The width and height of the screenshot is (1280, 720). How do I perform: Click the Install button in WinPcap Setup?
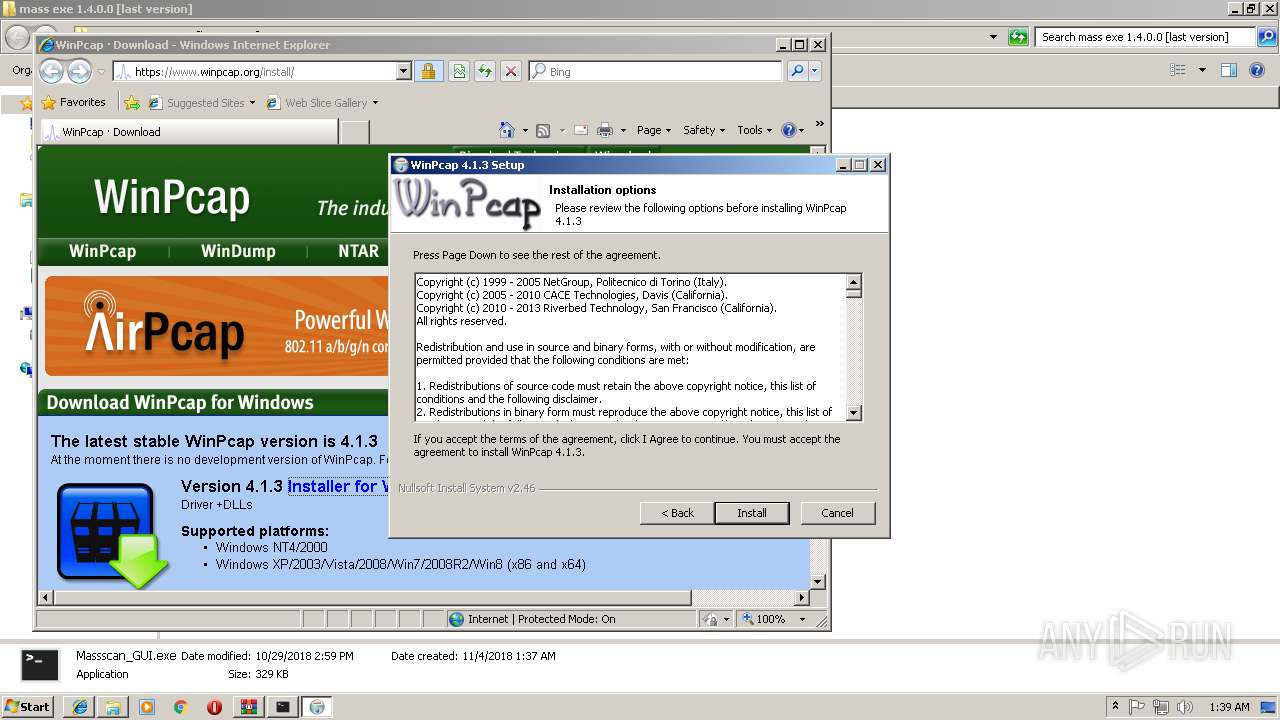pos(752,513)
